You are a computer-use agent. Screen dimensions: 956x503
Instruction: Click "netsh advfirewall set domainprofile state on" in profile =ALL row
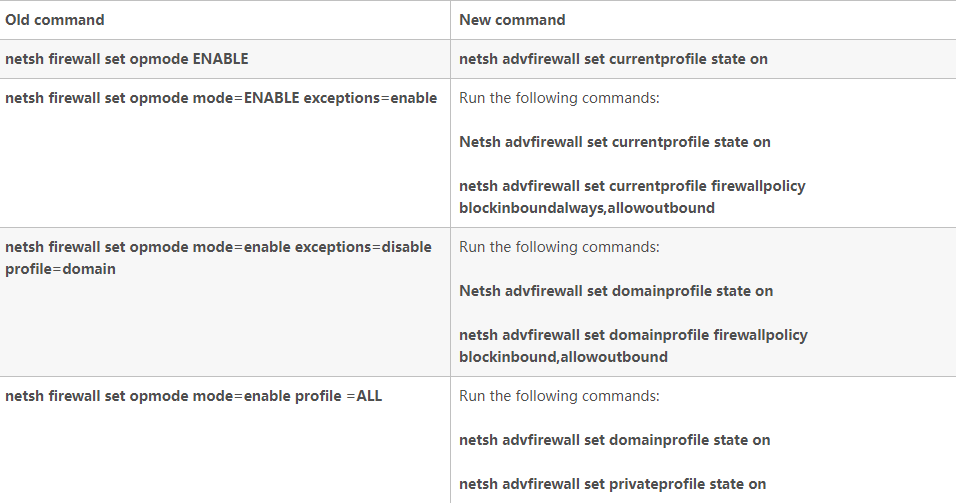point(615,440)
